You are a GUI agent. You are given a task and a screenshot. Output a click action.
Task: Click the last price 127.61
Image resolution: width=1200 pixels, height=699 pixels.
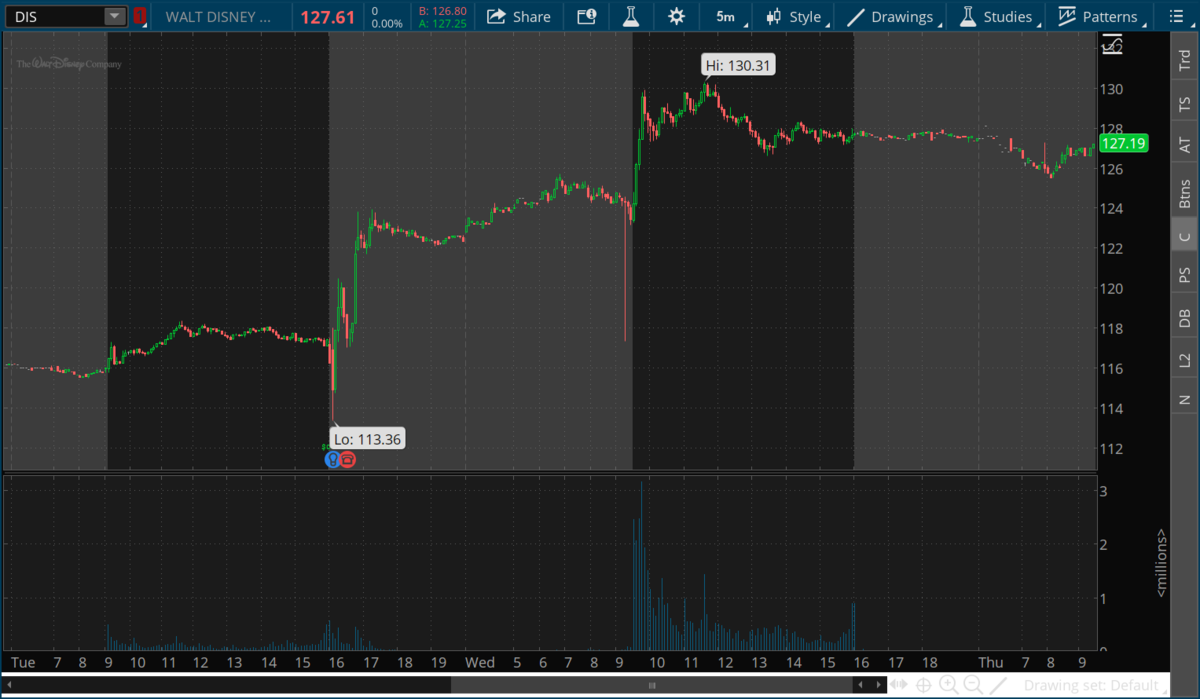[328, 17]
